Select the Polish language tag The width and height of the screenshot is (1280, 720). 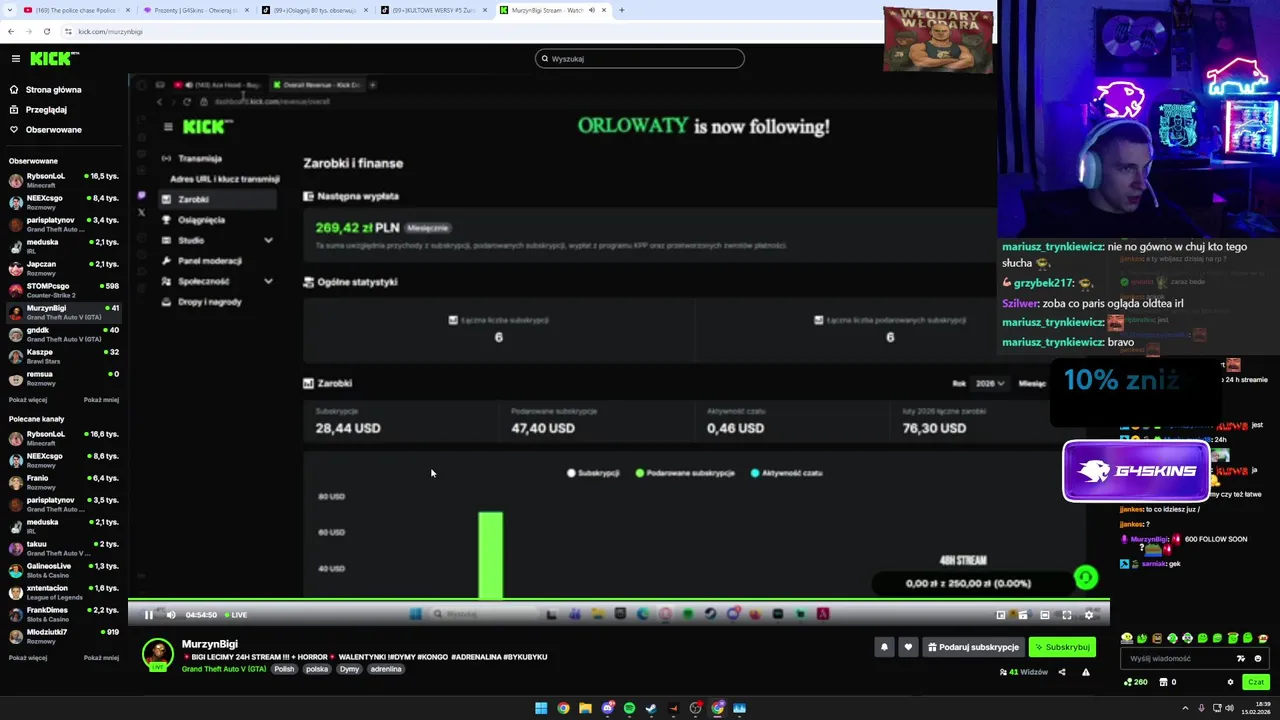[285, 669]
